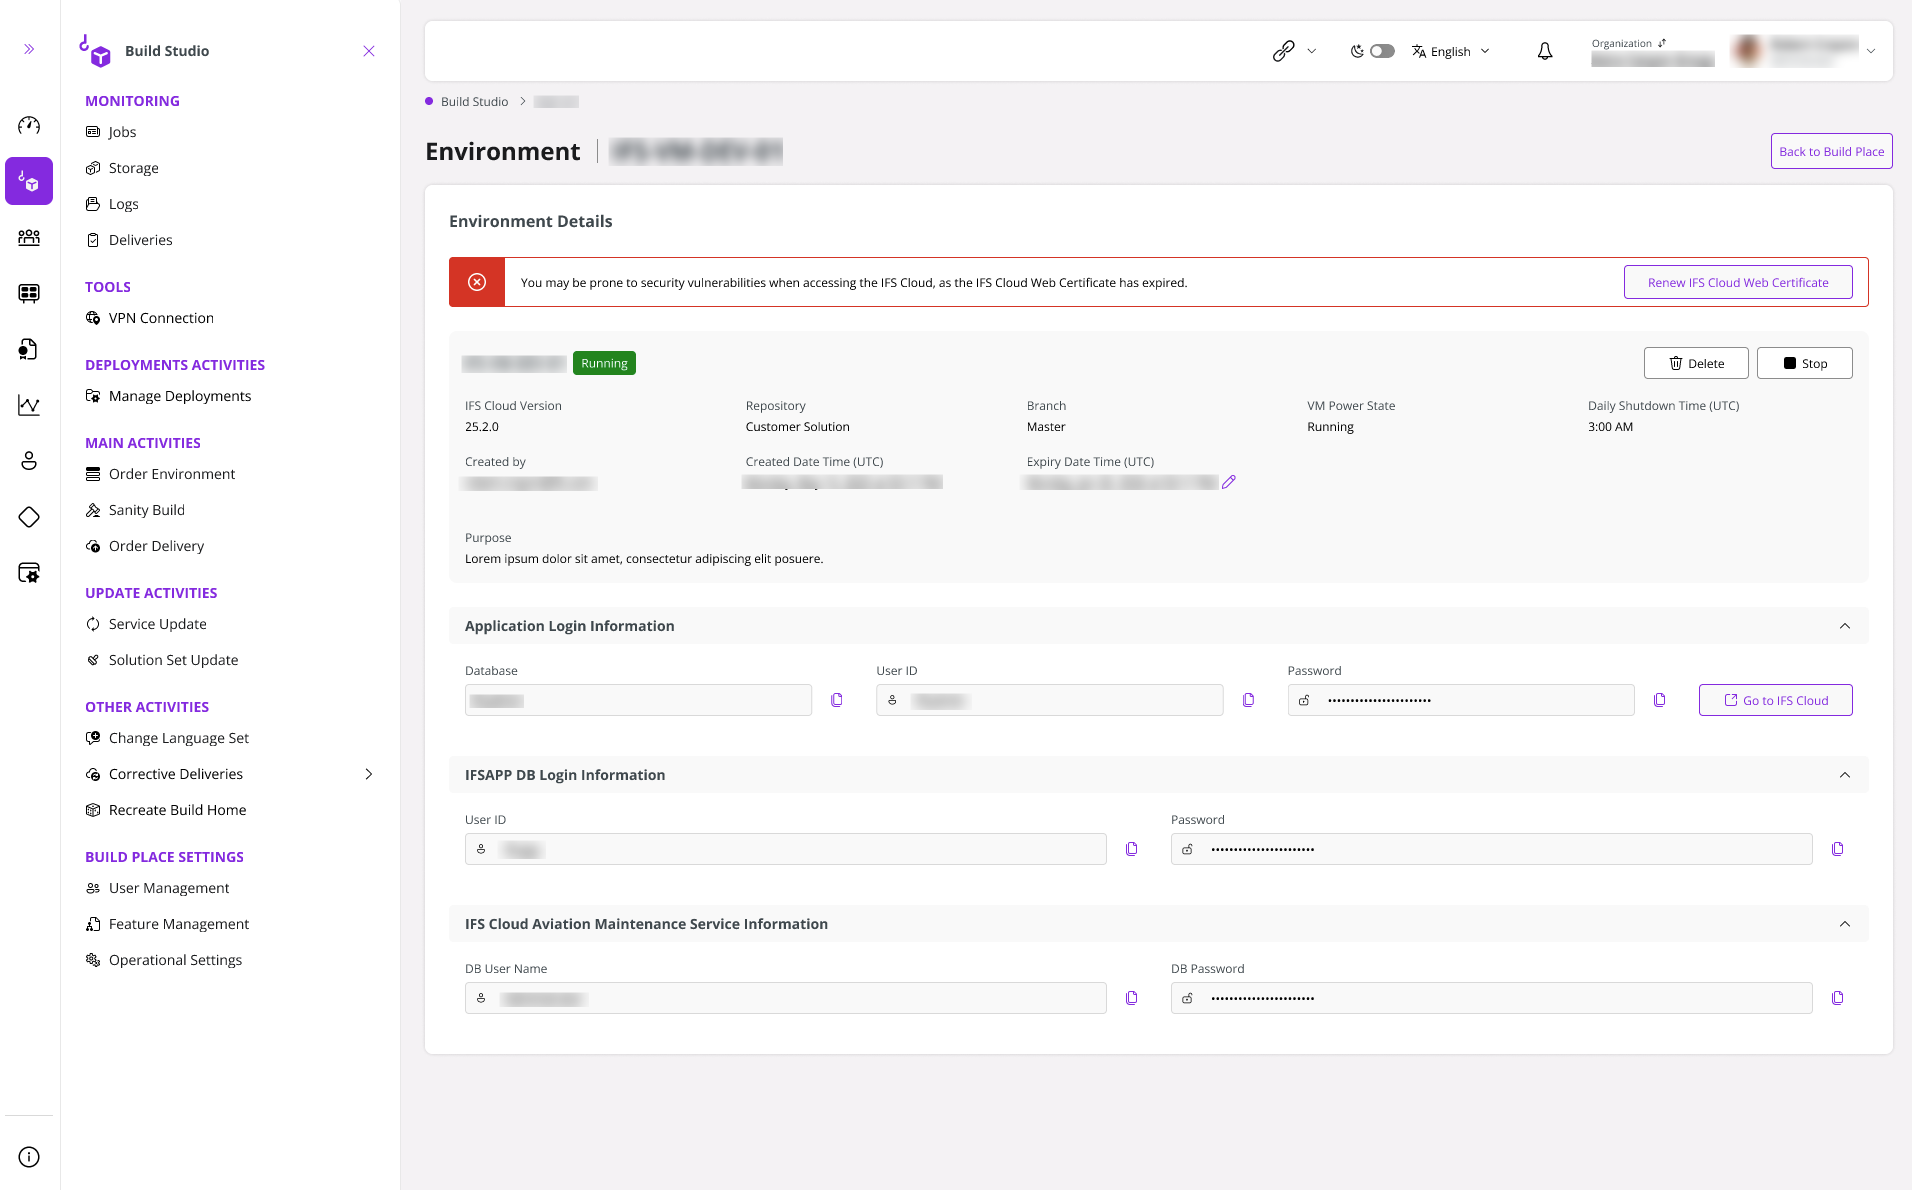Copy the Database name
1912x1190 pixels.
coord(837,700)
